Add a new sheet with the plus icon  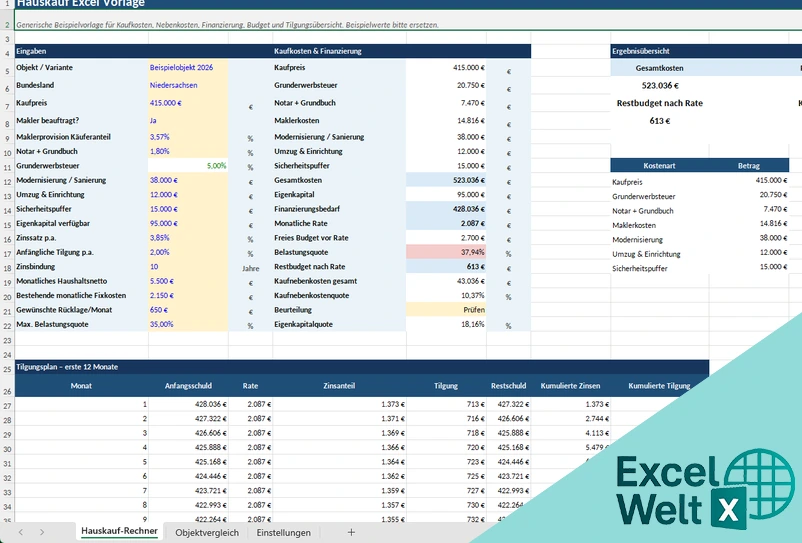tap(351, 532)
